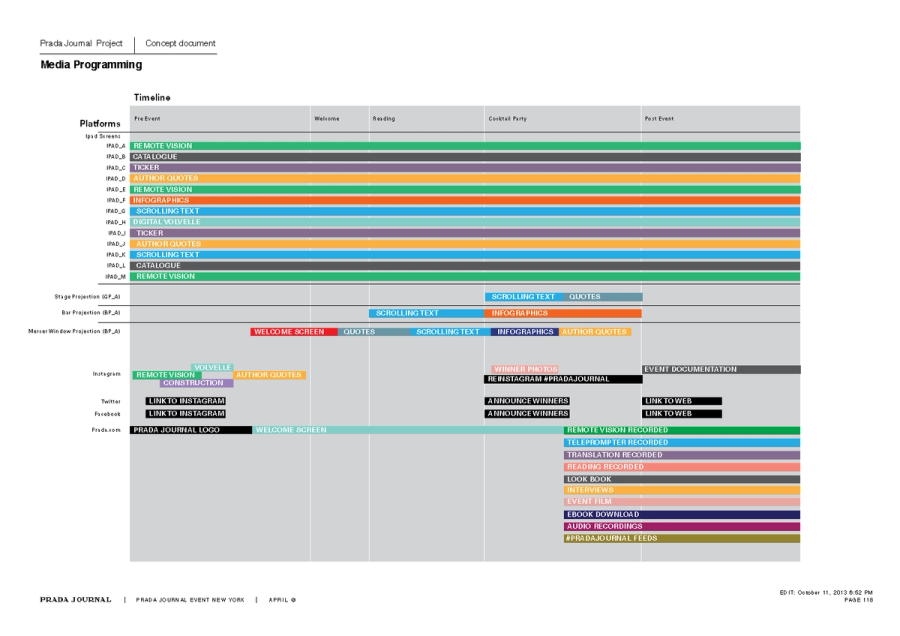The height and width of the screenshot is (636, 900).
Task: Click the IPAD_A Remote Vision bar
Action: point(465,146)
